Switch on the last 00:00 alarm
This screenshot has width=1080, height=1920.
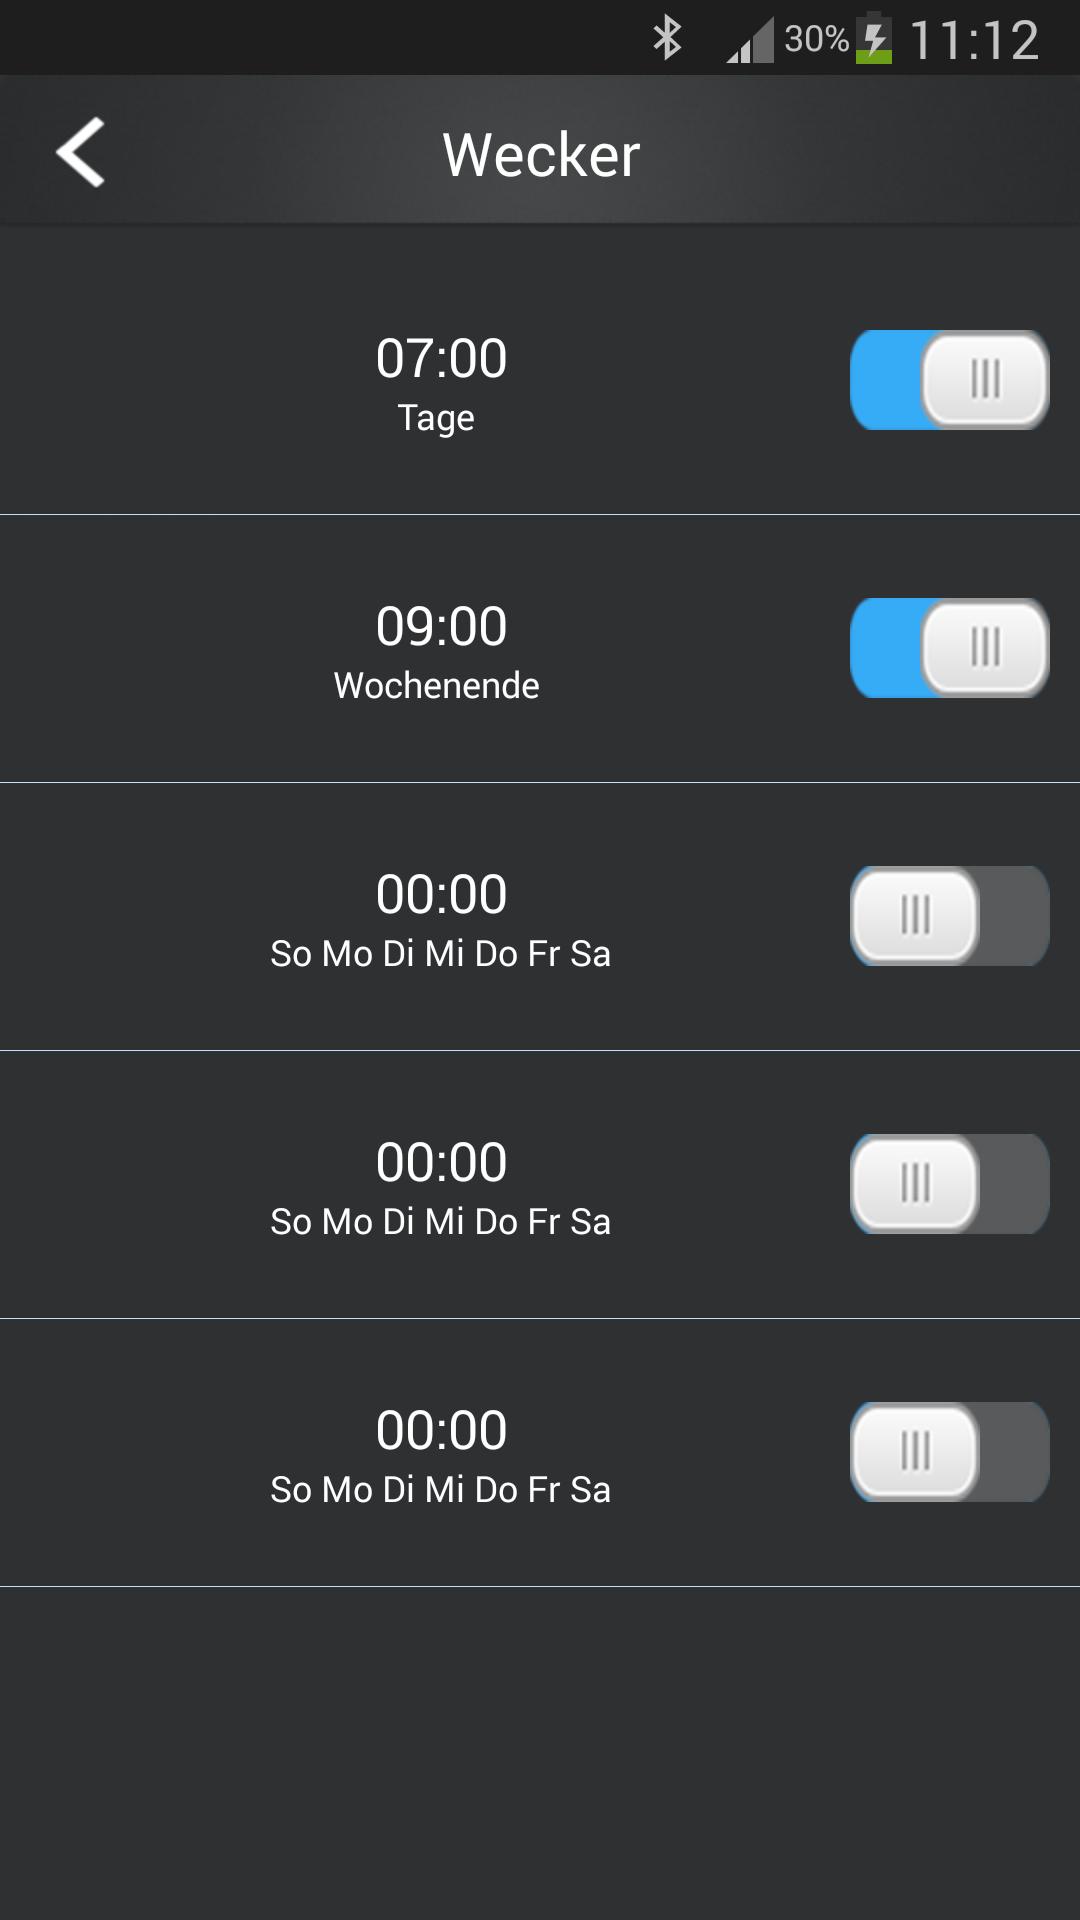949,1452
